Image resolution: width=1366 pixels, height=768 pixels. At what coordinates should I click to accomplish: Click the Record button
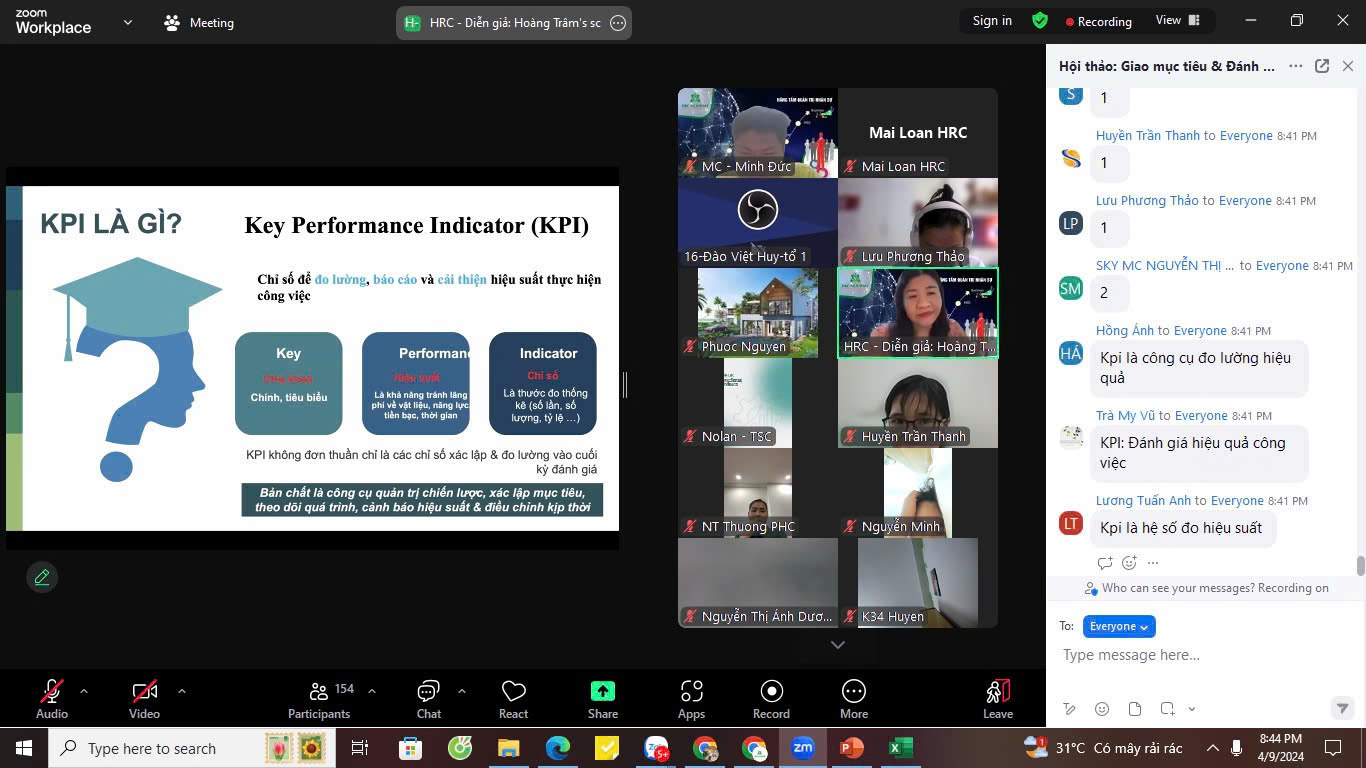coord(771,698)
